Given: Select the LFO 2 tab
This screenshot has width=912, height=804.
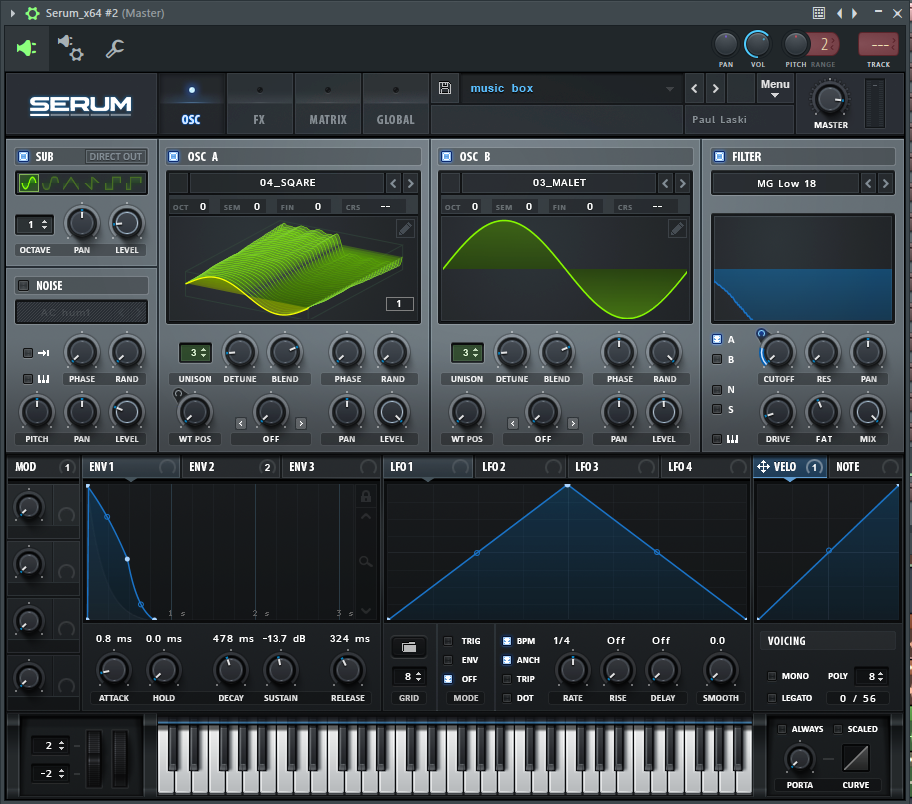Looking at the screenshot, I should 521,467.
